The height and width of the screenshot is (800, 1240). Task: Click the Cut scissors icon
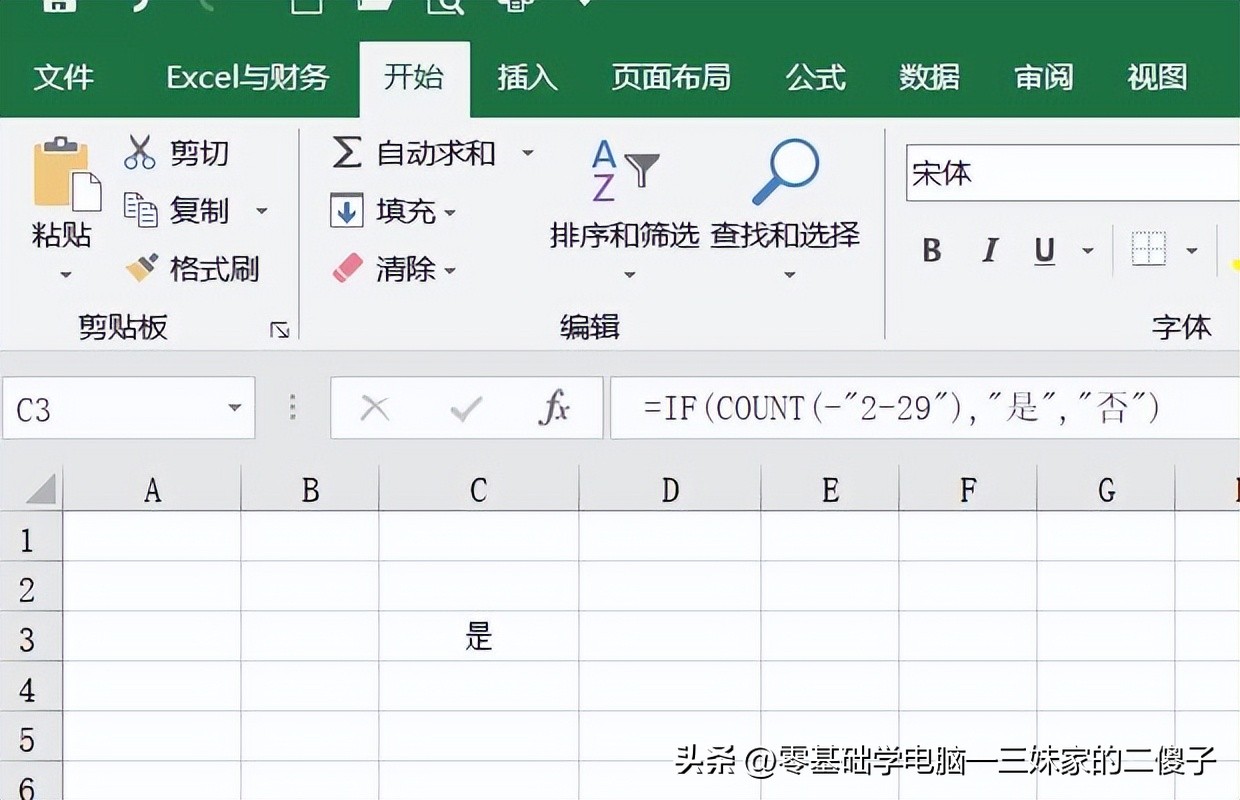[140, 152]
